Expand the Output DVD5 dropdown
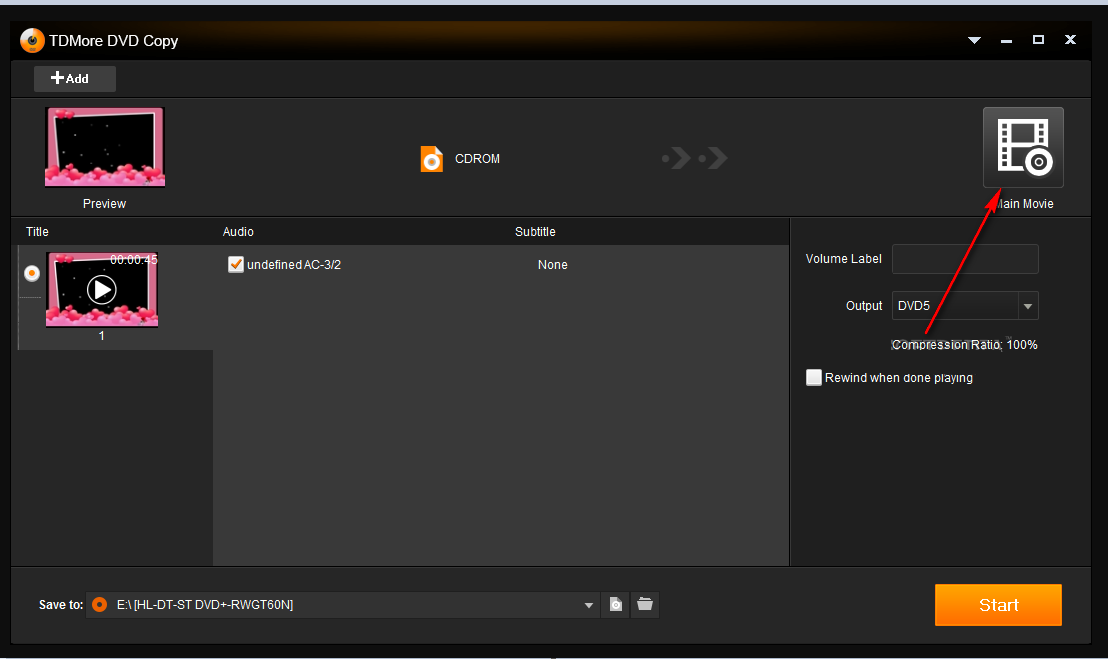 [x=1027, y=306]
